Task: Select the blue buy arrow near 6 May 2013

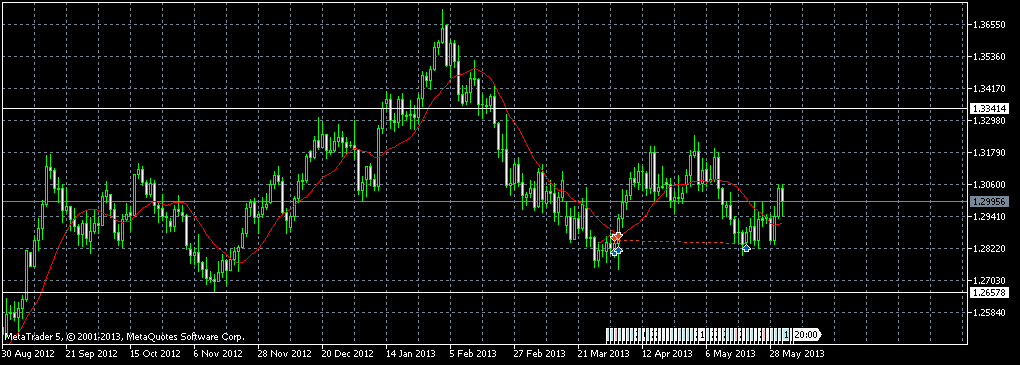Action: tap(747, 248)
